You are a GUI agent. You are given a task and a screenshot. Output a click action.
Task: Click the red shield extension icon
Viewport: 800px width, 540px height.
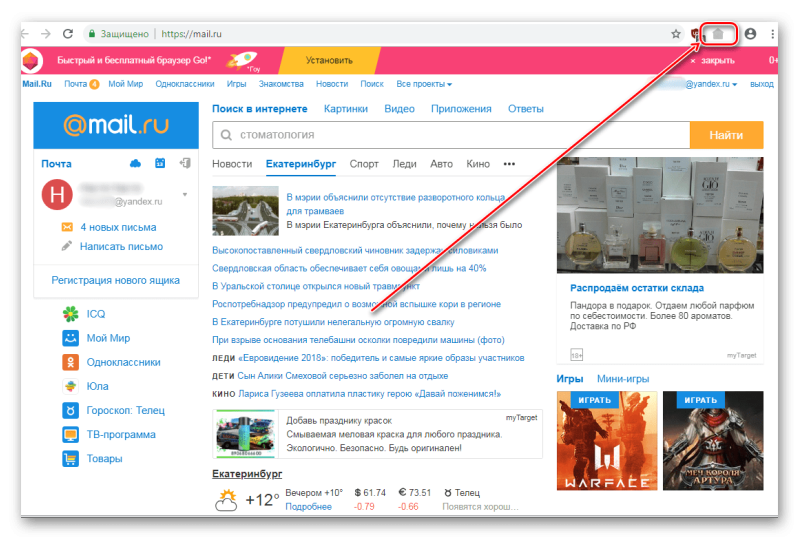click(x=695, y=34)
